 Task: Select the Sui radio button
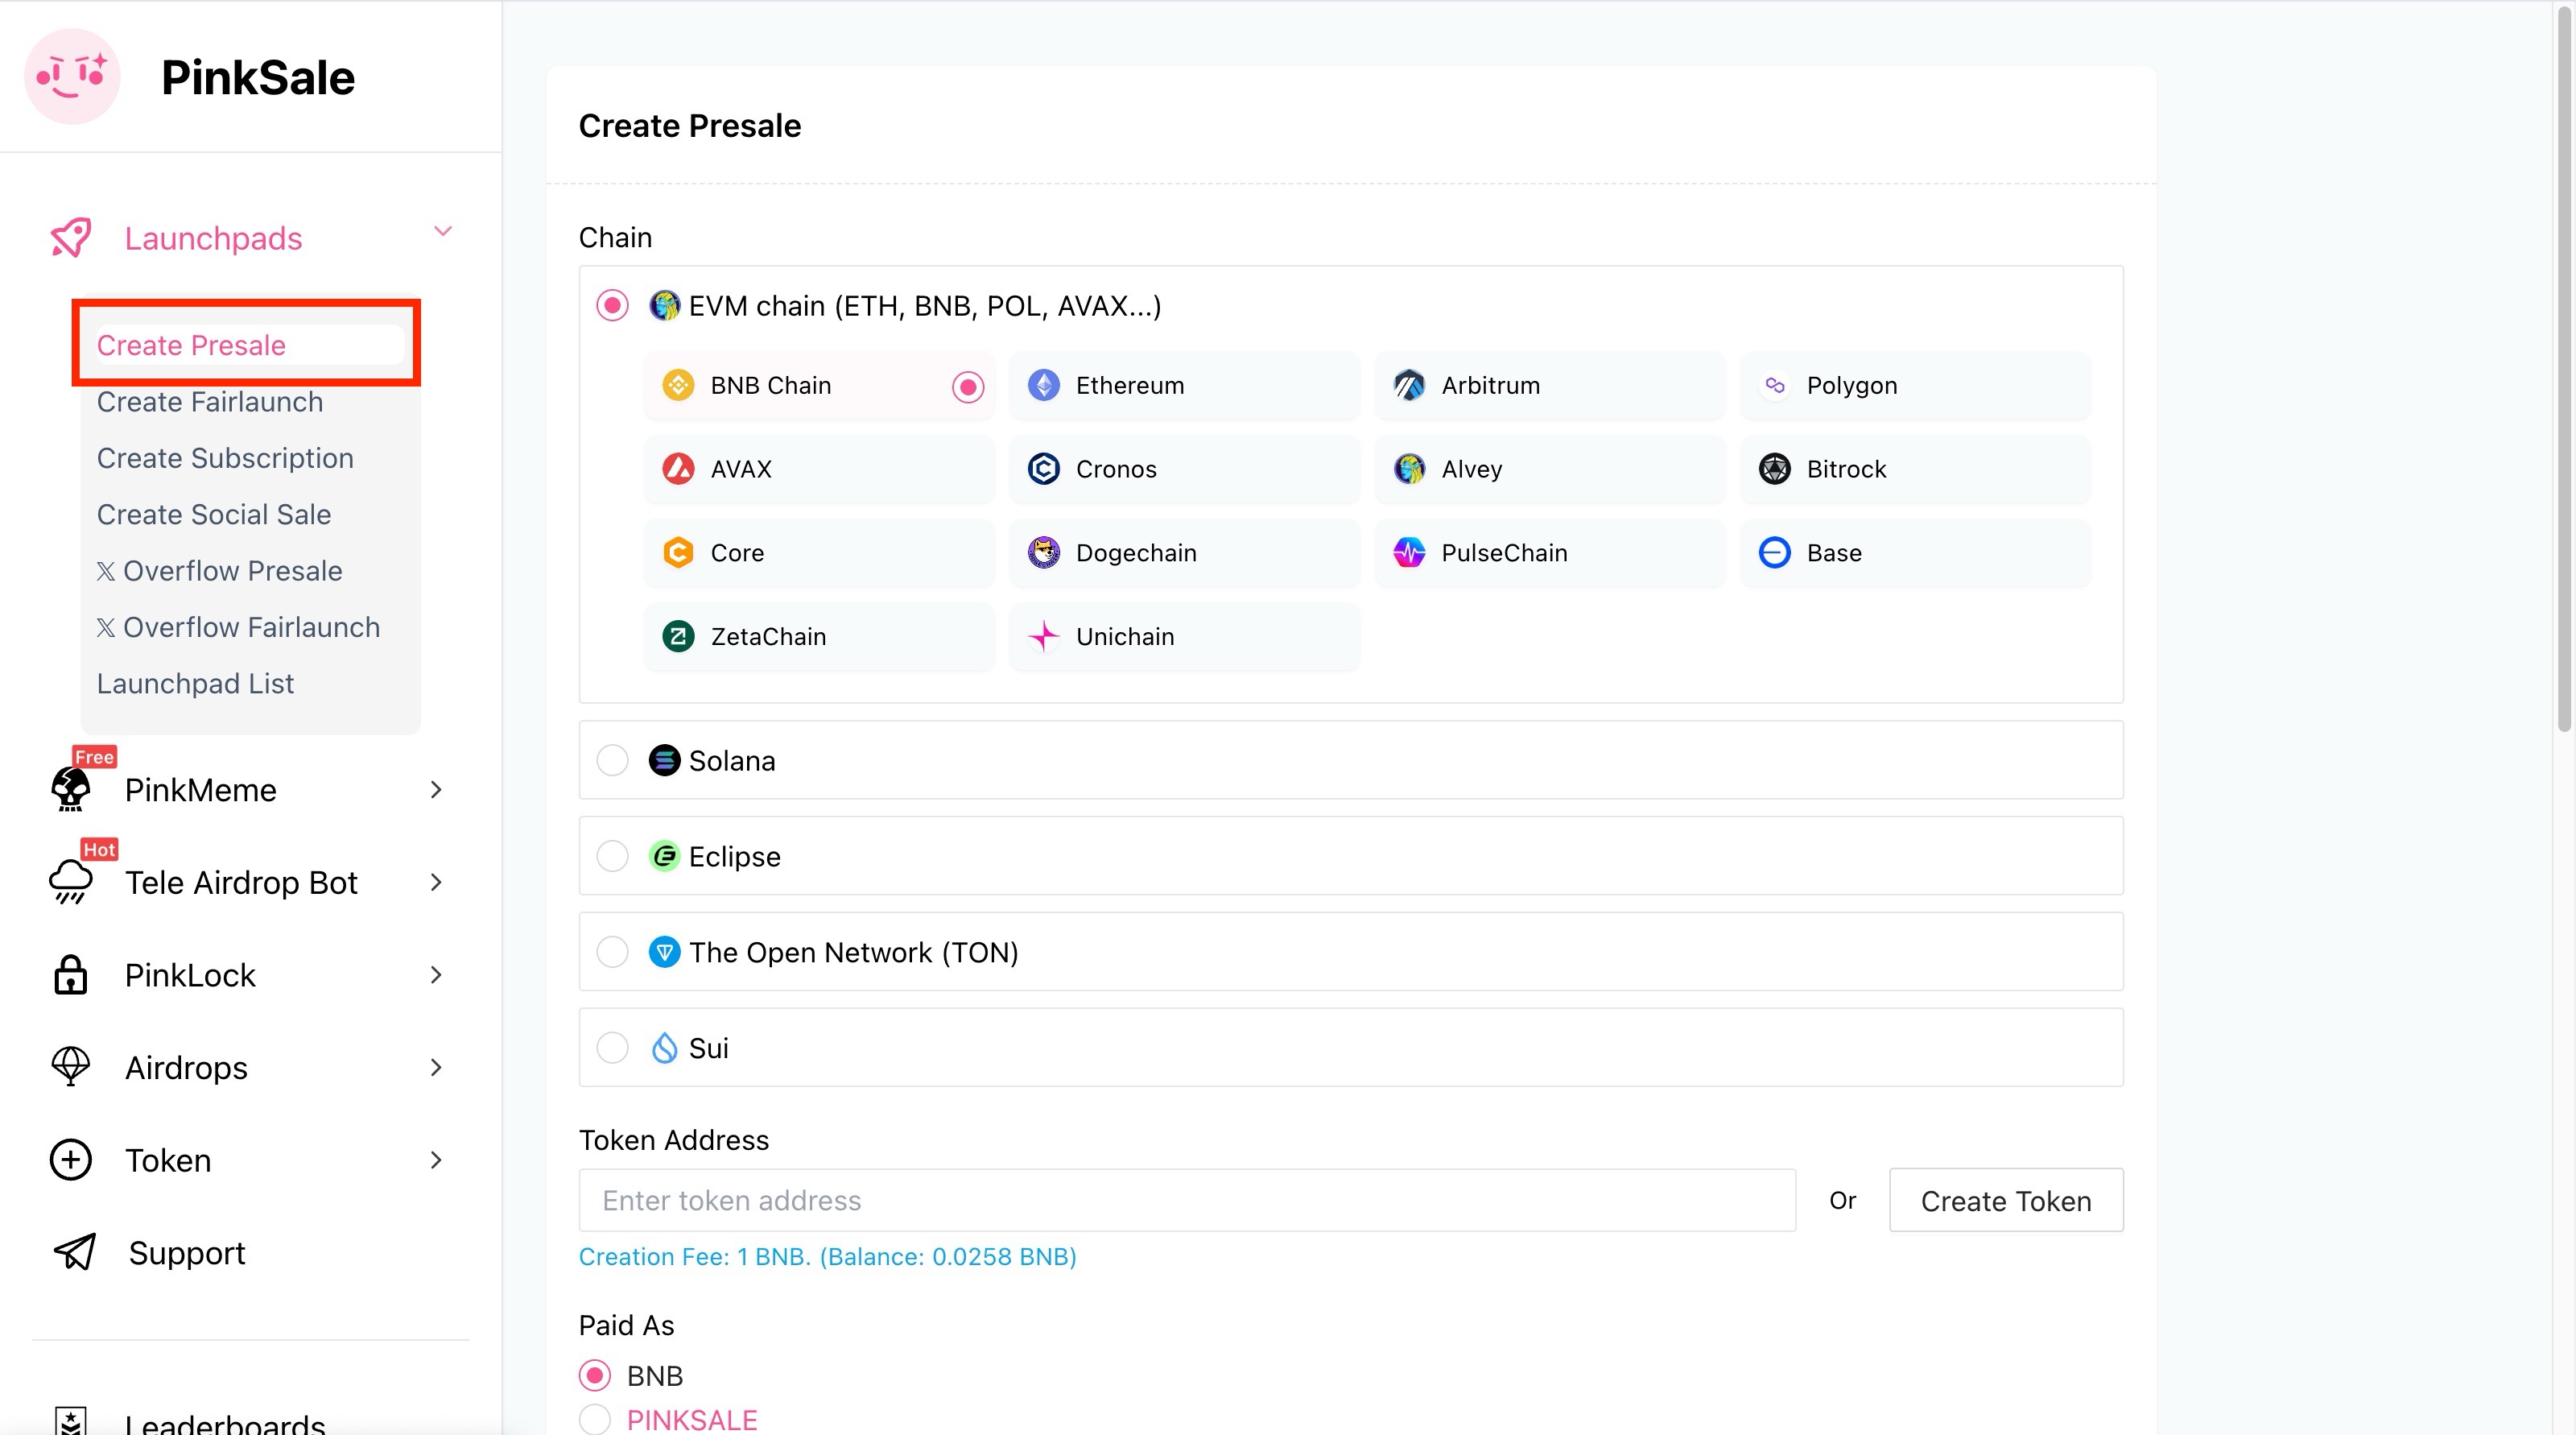point(613,1048)
